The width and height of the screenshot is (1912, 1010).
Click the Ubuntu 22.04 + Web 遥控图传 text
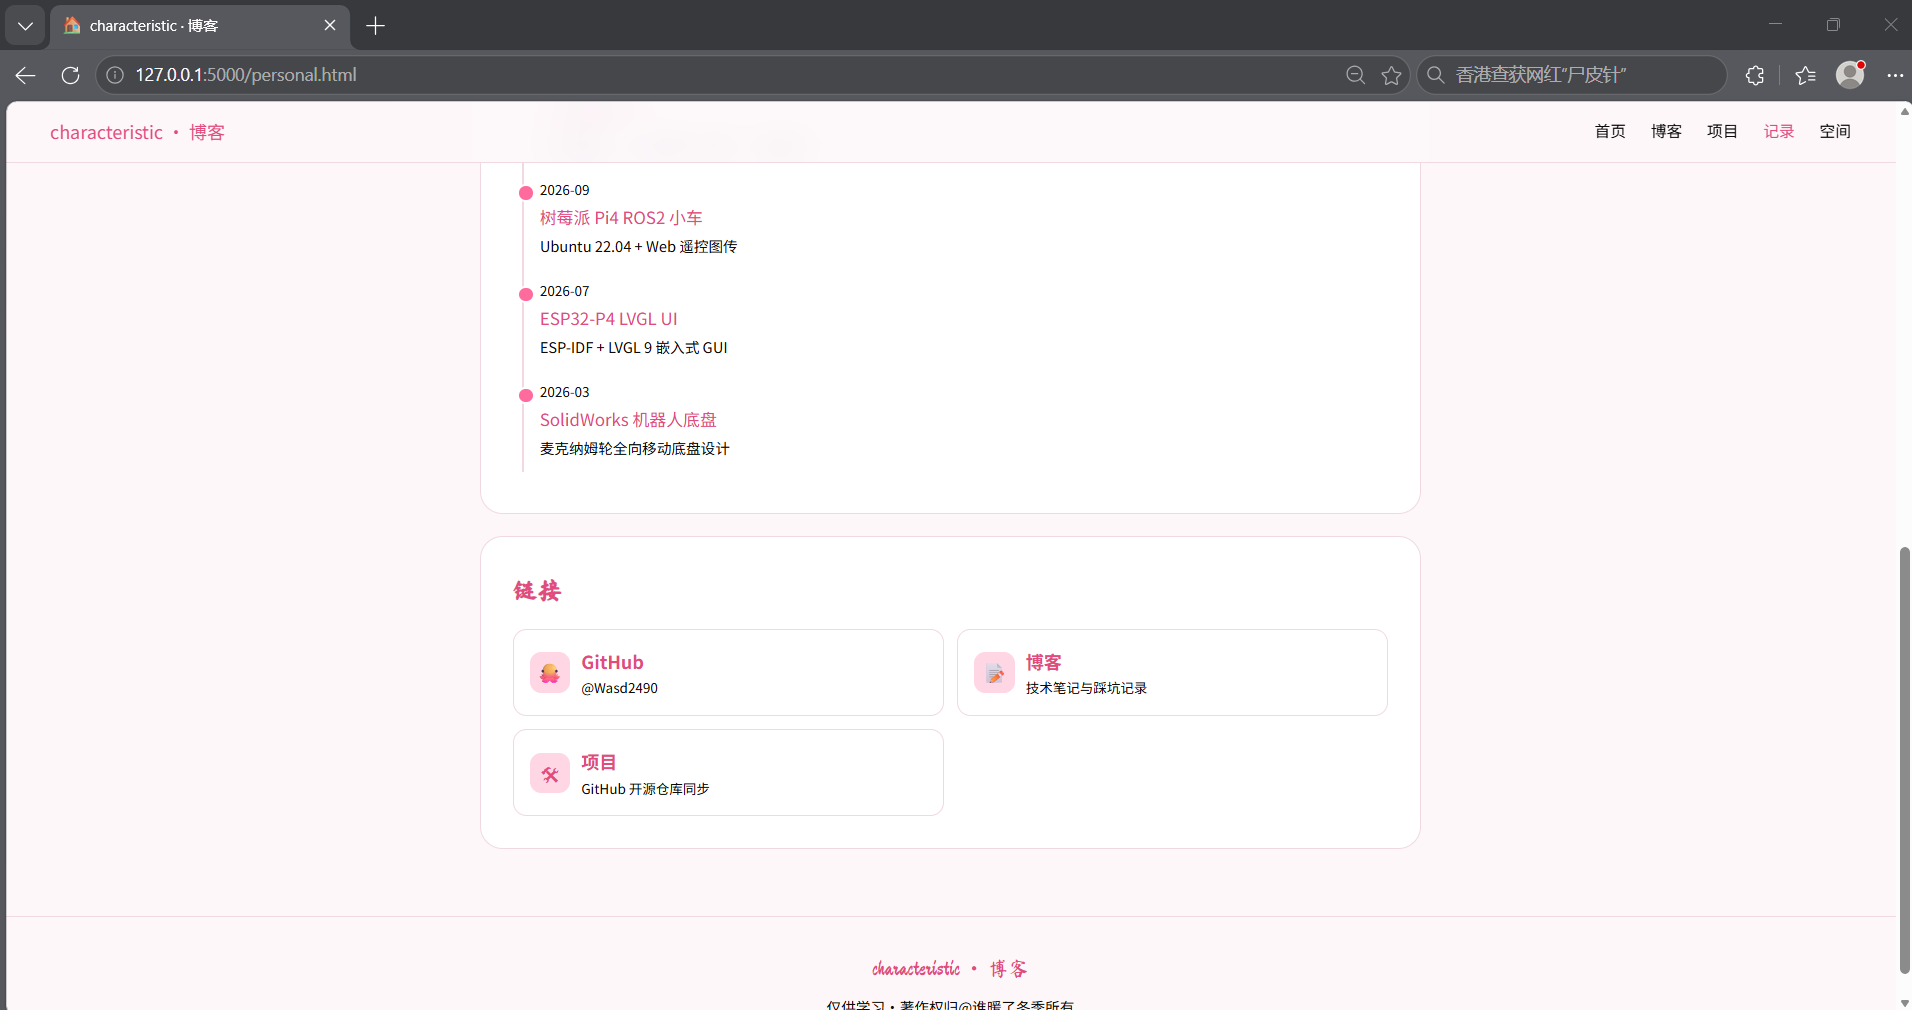pos(638,247)
